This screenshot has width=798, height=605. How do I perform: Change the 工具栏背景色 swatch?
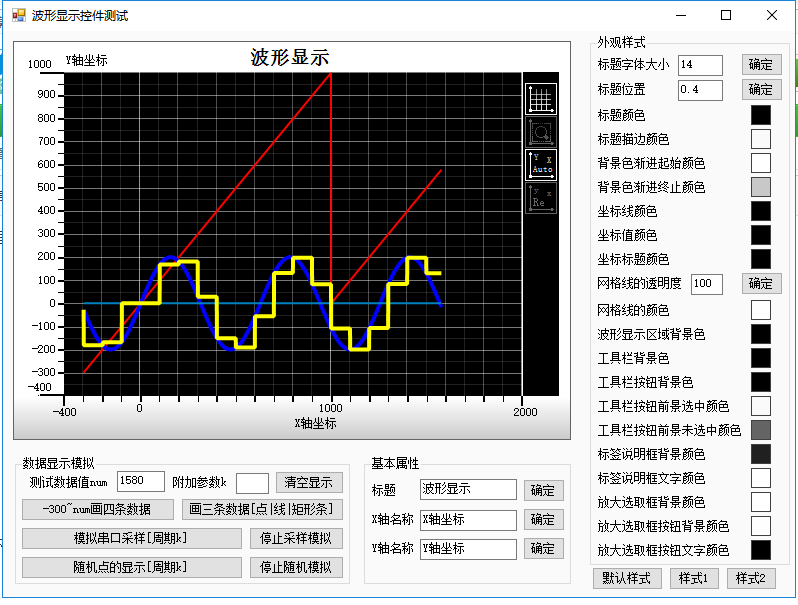[x=761, y=358]
